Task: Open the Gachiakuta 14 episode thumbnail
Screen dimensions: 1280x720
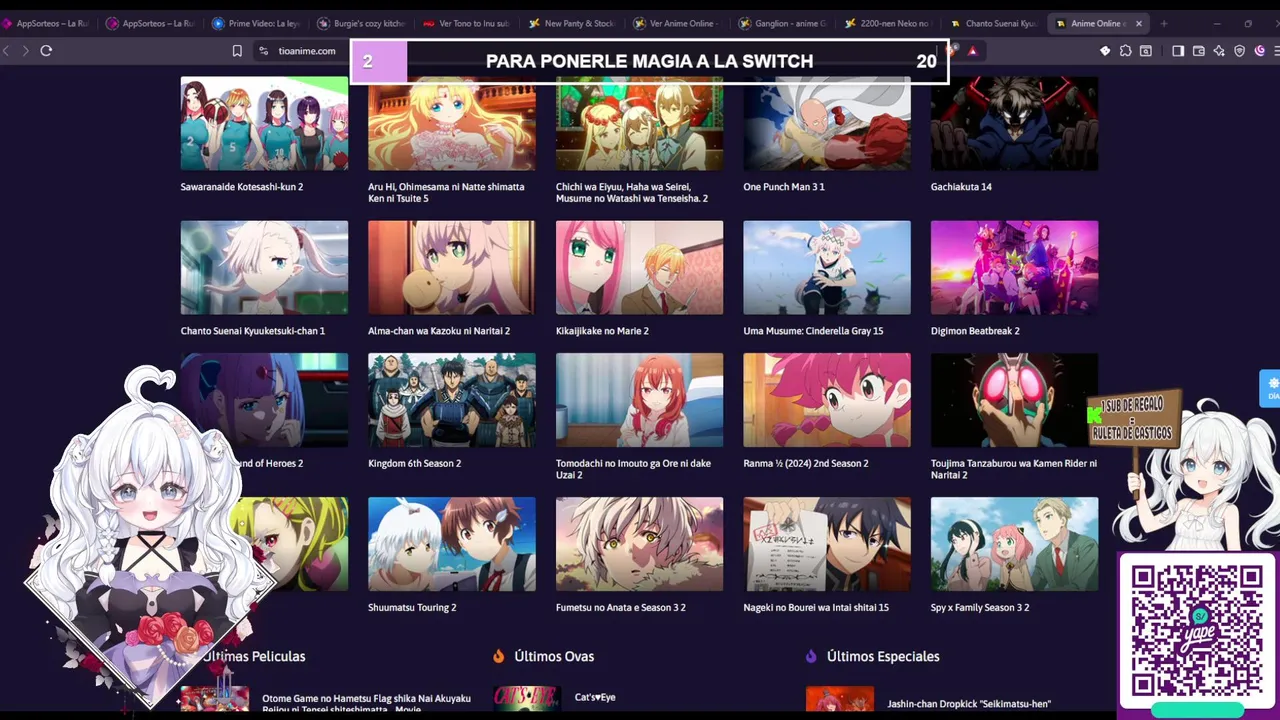Action: (1014, 123)
